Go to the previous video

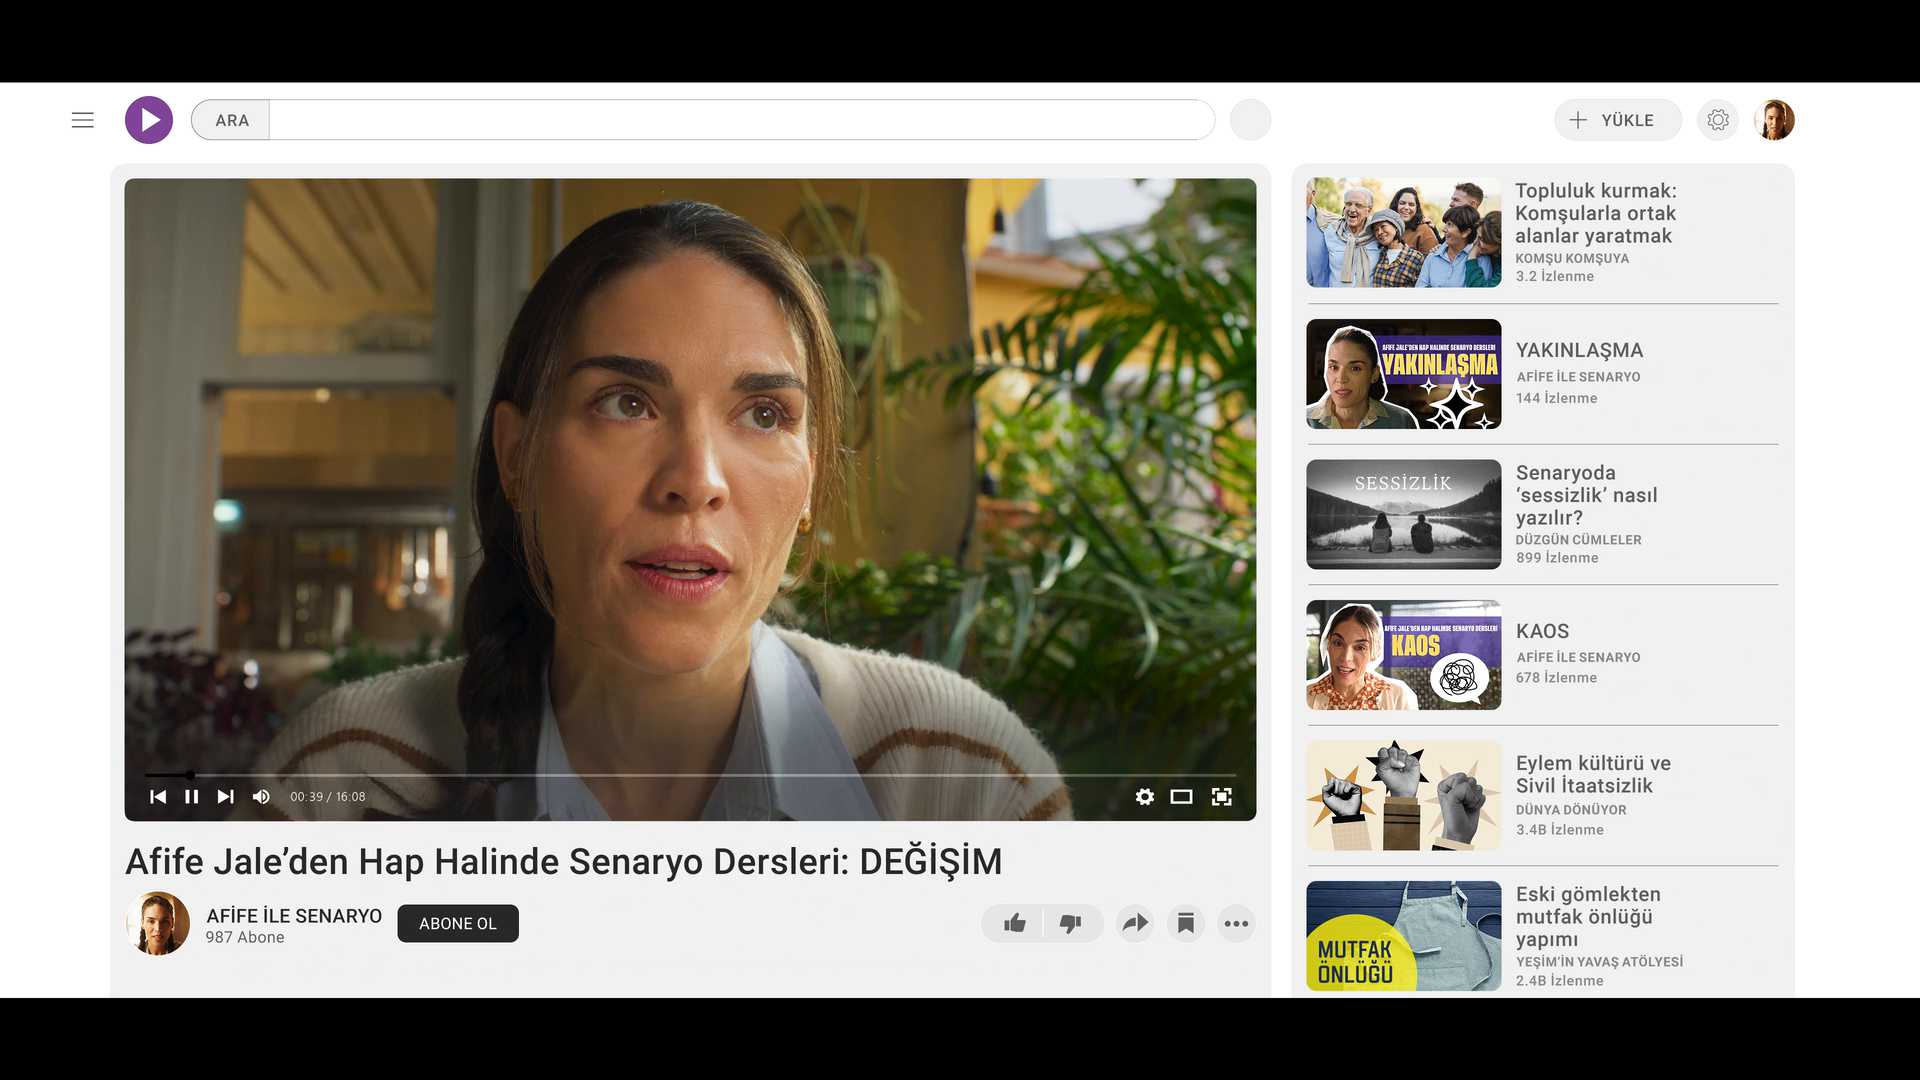[x=158, y=797]
